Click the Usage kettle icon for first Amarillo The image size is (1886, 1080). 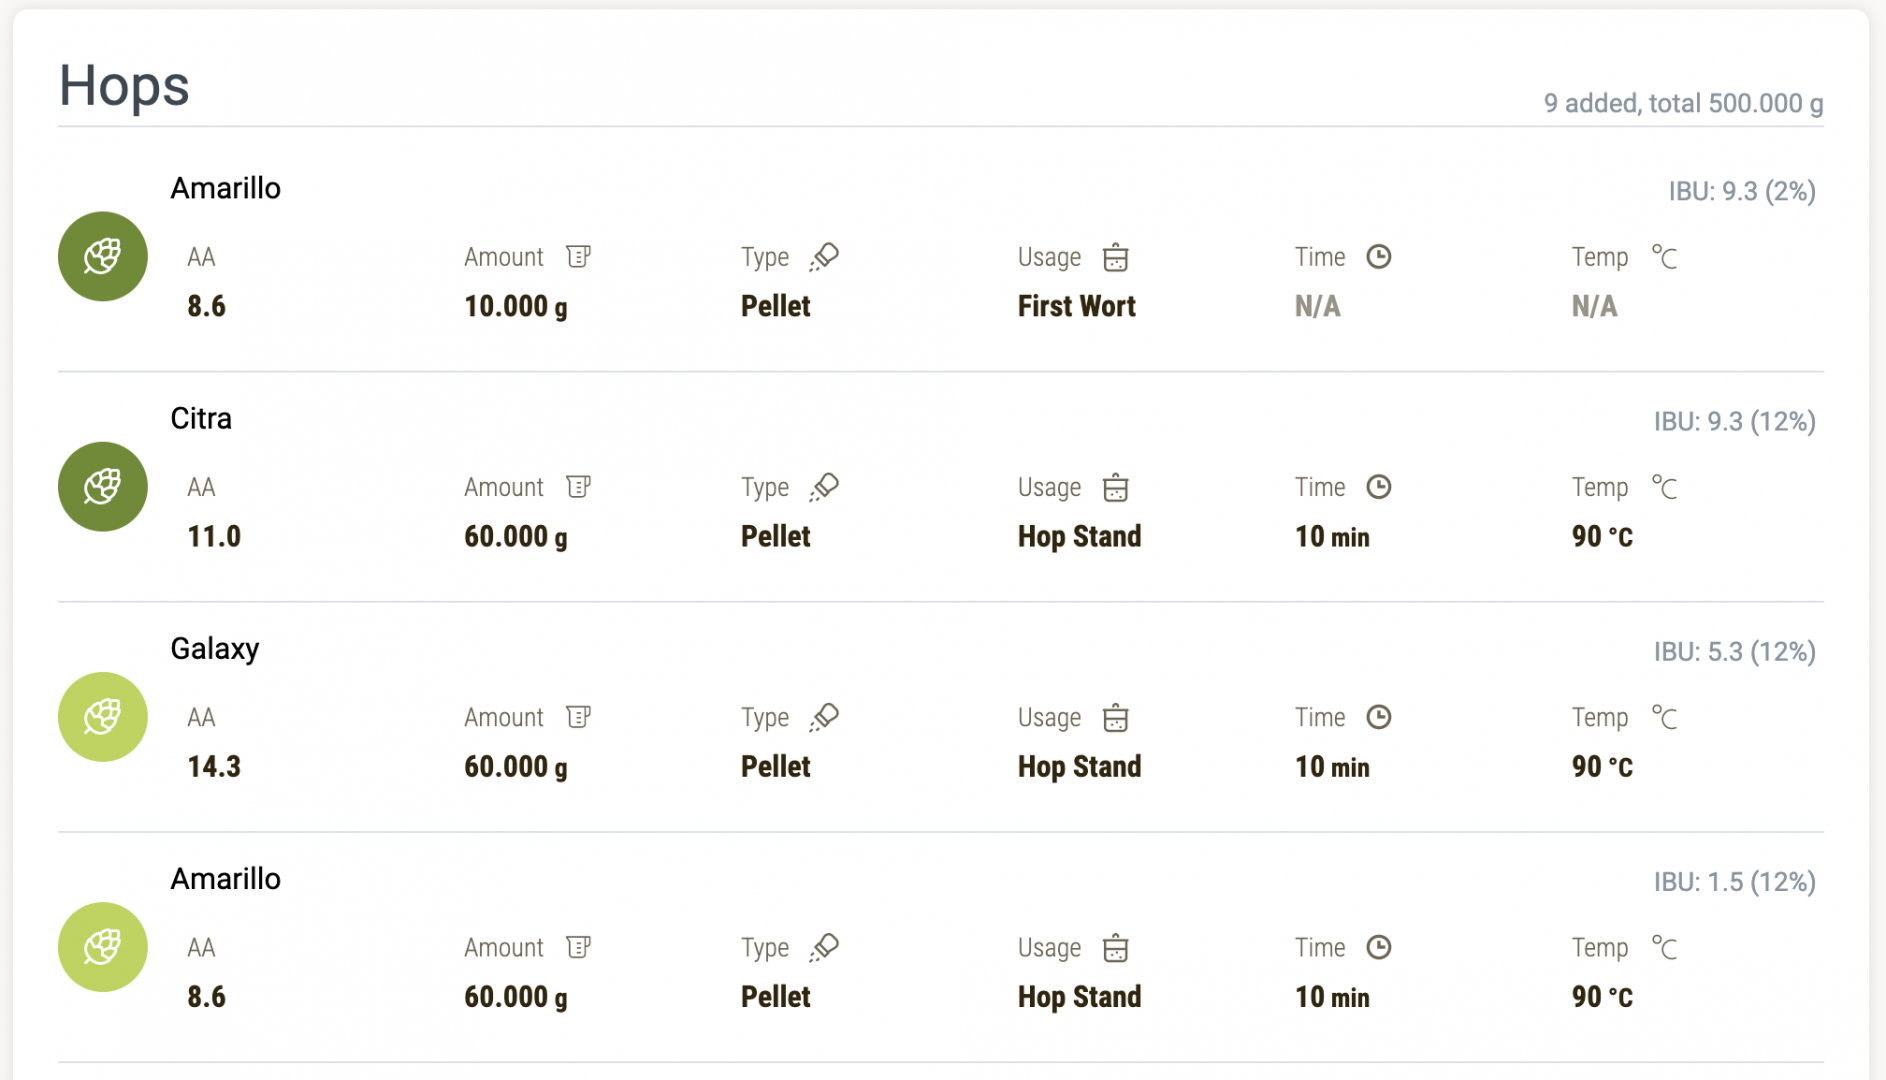pyautogui.click(x=1116, y=257)
